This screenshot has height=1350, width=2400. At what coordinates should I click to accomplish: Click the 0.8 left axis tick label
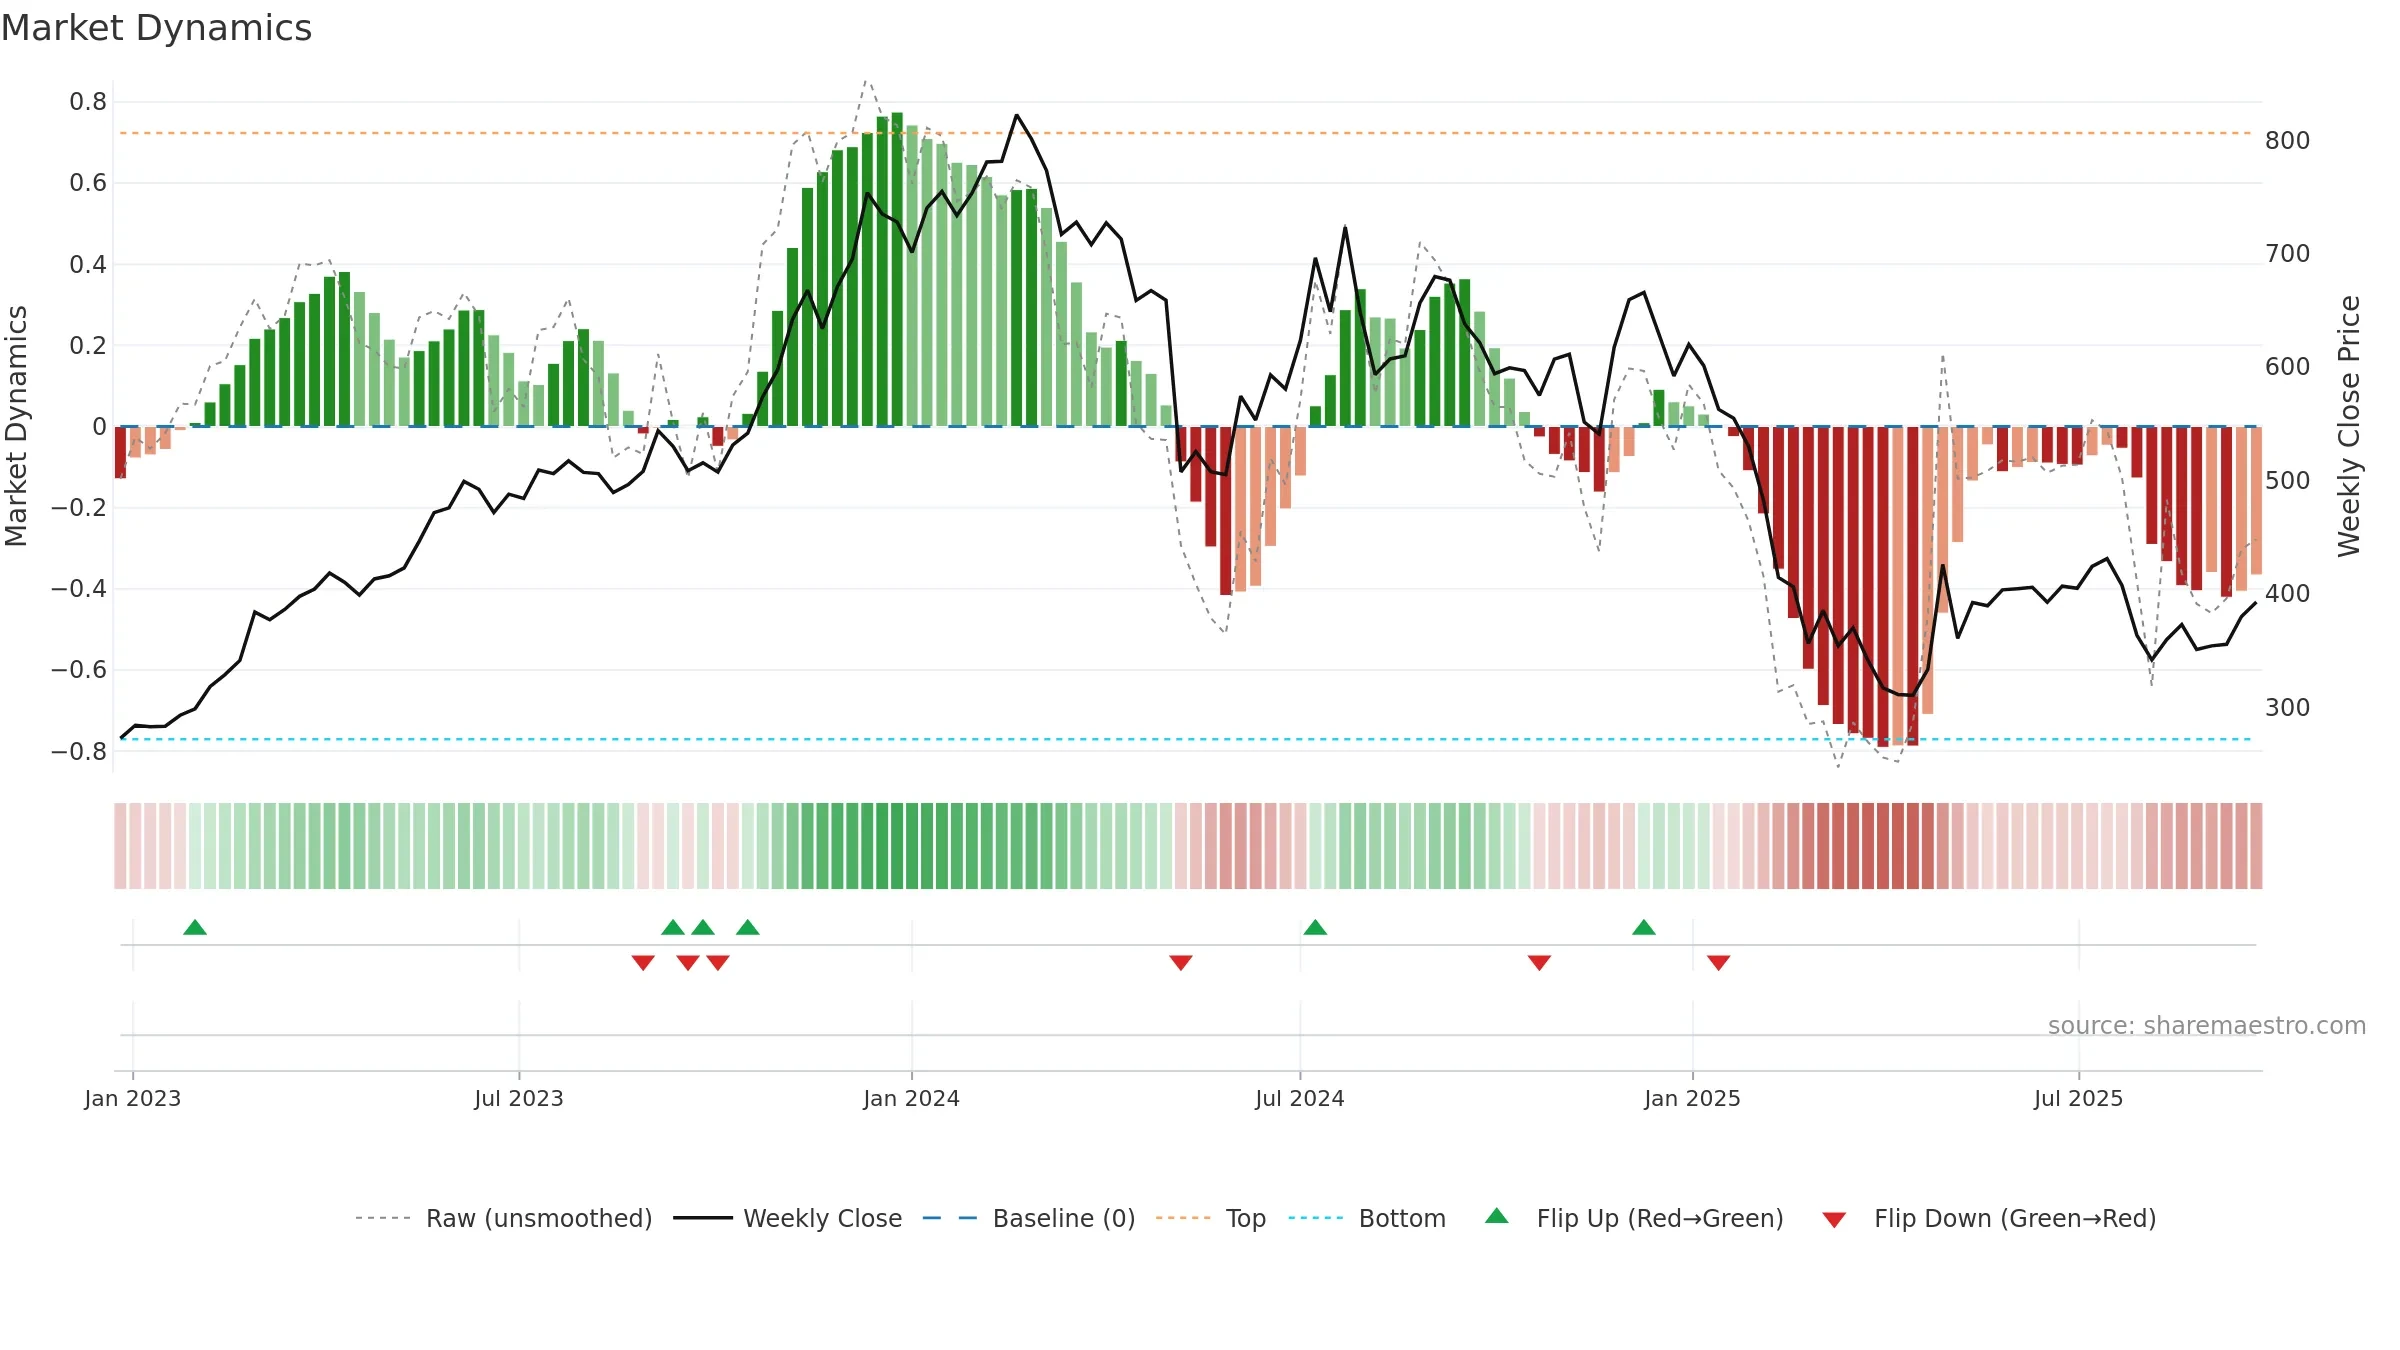[88, 102]
